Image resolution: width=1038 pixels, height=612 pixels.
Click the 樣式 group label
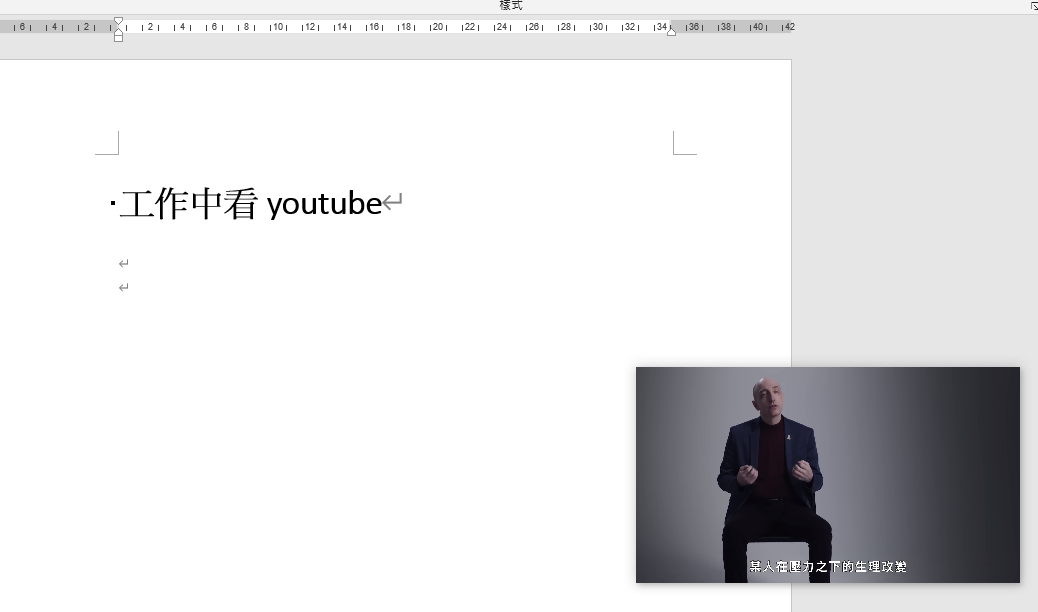(511, 6)
